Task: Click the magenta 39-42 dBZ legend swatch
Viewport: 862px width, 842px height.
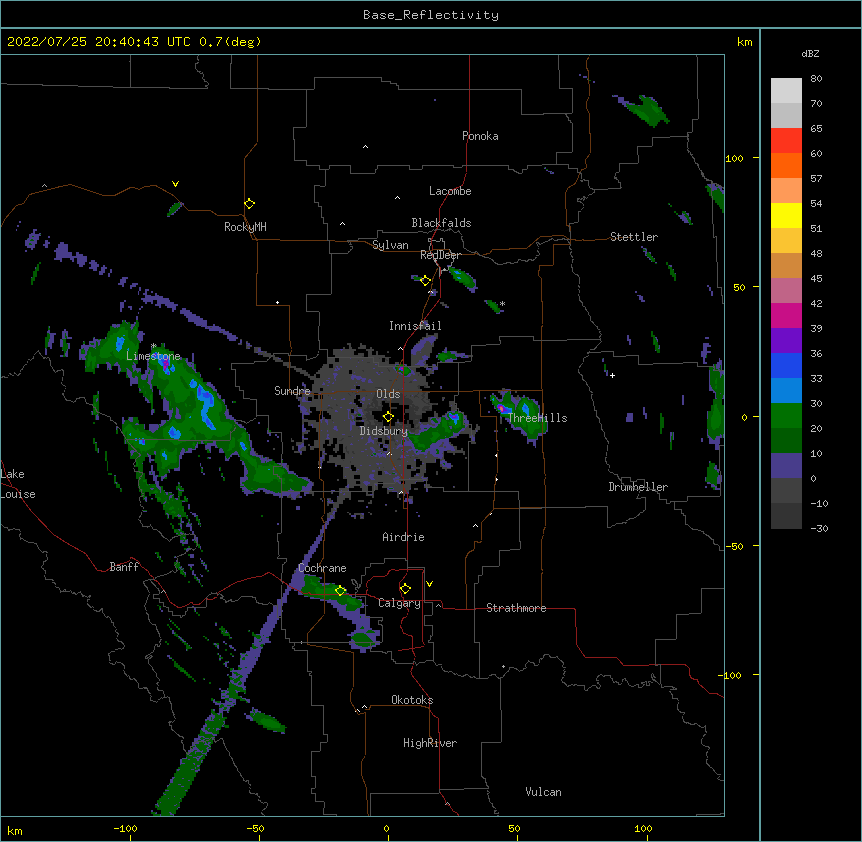Action: [x=786, y=315]
